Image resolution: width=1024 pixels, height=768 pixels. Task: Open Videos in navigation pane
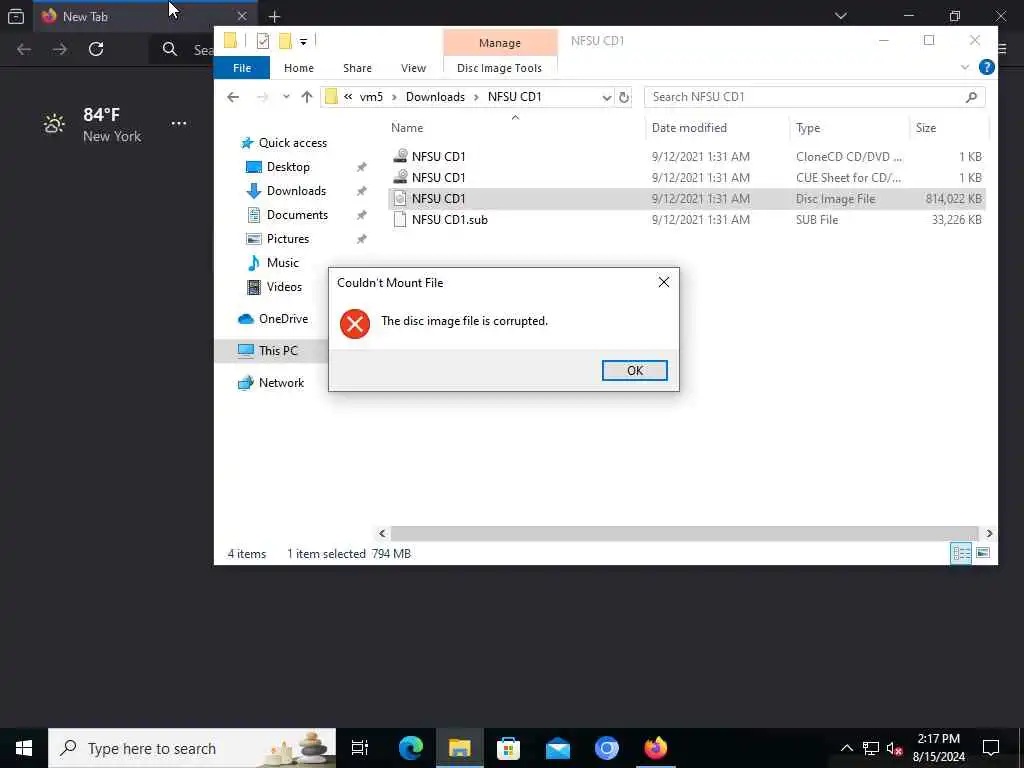283,287
